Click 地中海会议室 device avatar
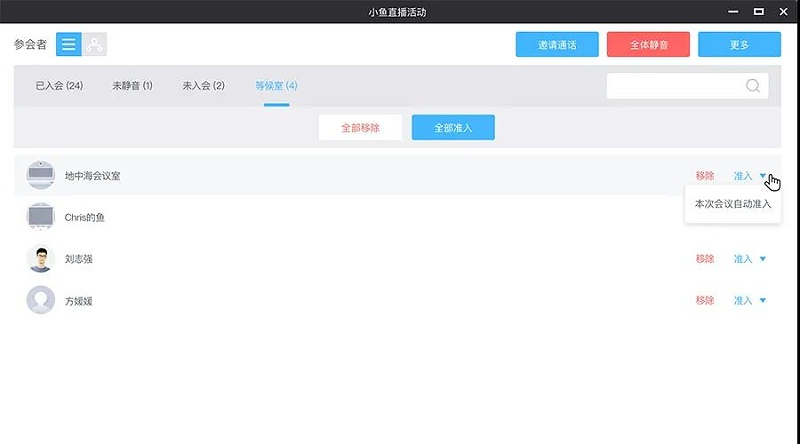Screen dimensions: 800x444 40,175
